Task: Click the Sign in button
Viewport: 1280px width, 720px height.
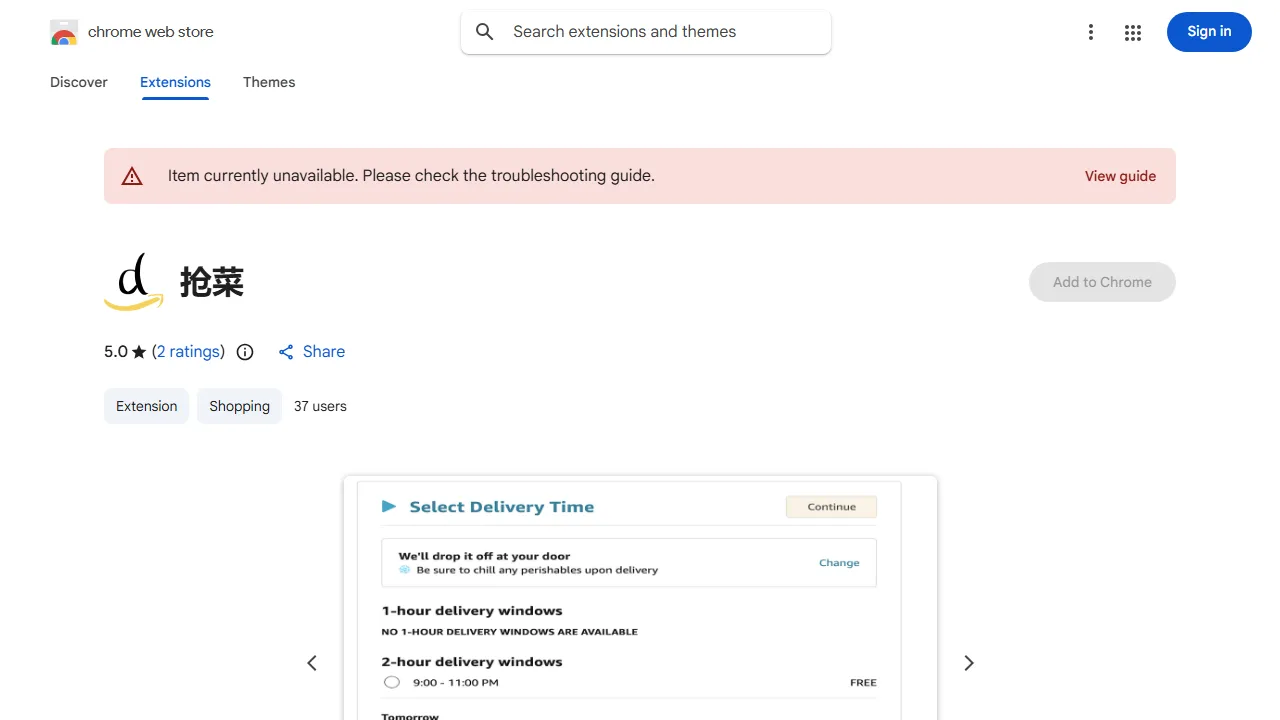Action: (1208, 32)
